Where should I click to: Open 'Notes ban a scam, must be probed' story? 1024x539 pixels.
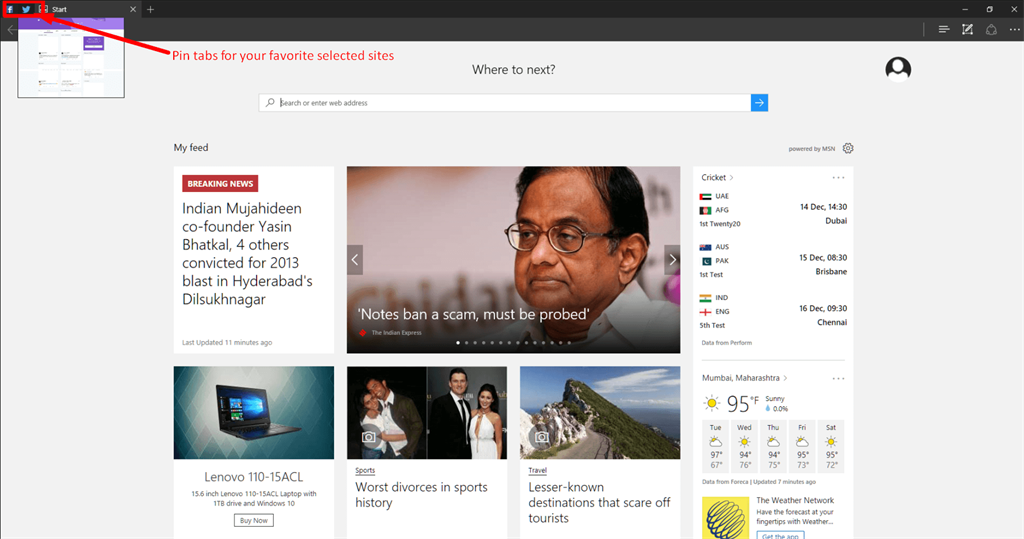(x=473, y=314)
